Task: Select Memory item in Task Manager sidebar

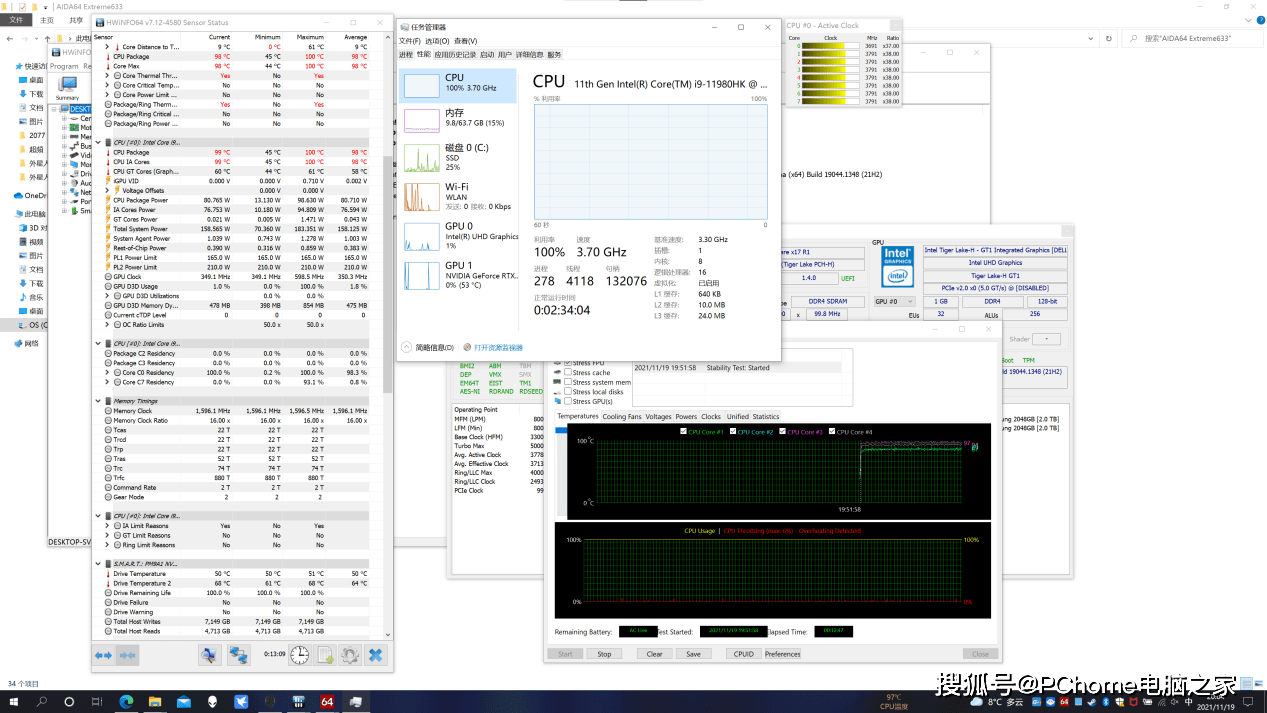Action: (458, 121)
